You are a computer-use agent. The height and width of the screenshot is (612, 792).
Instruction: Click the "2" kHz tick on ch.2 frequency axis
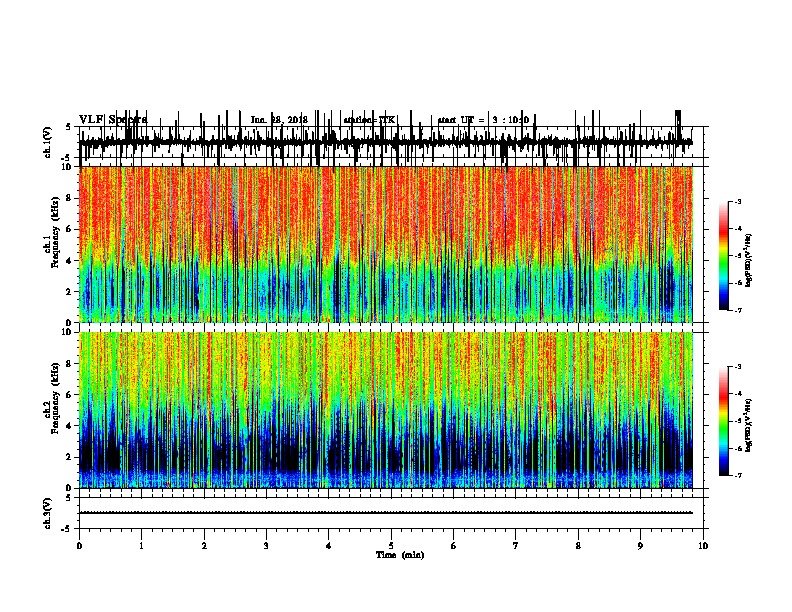coord(69,457)
